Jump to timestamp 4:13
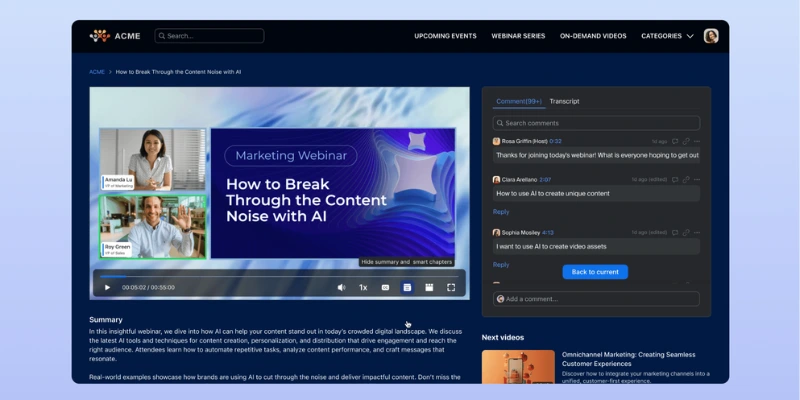 click(548, 233)
